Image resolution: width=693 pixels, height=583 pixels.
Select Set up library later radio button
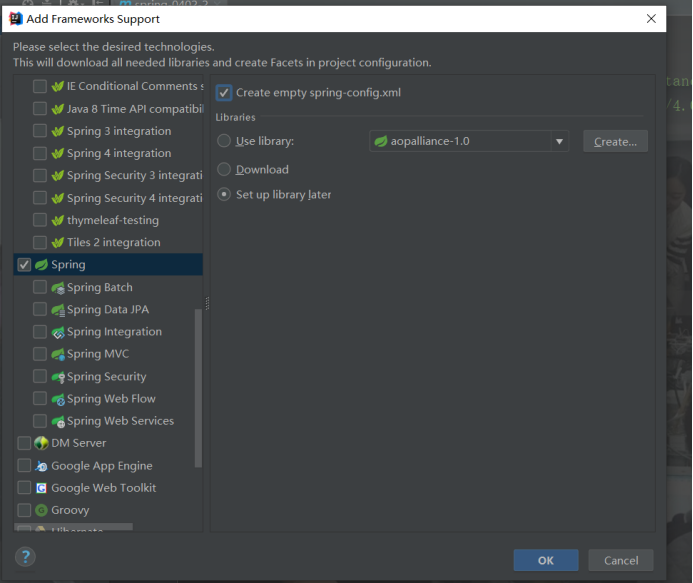(224, 194)
